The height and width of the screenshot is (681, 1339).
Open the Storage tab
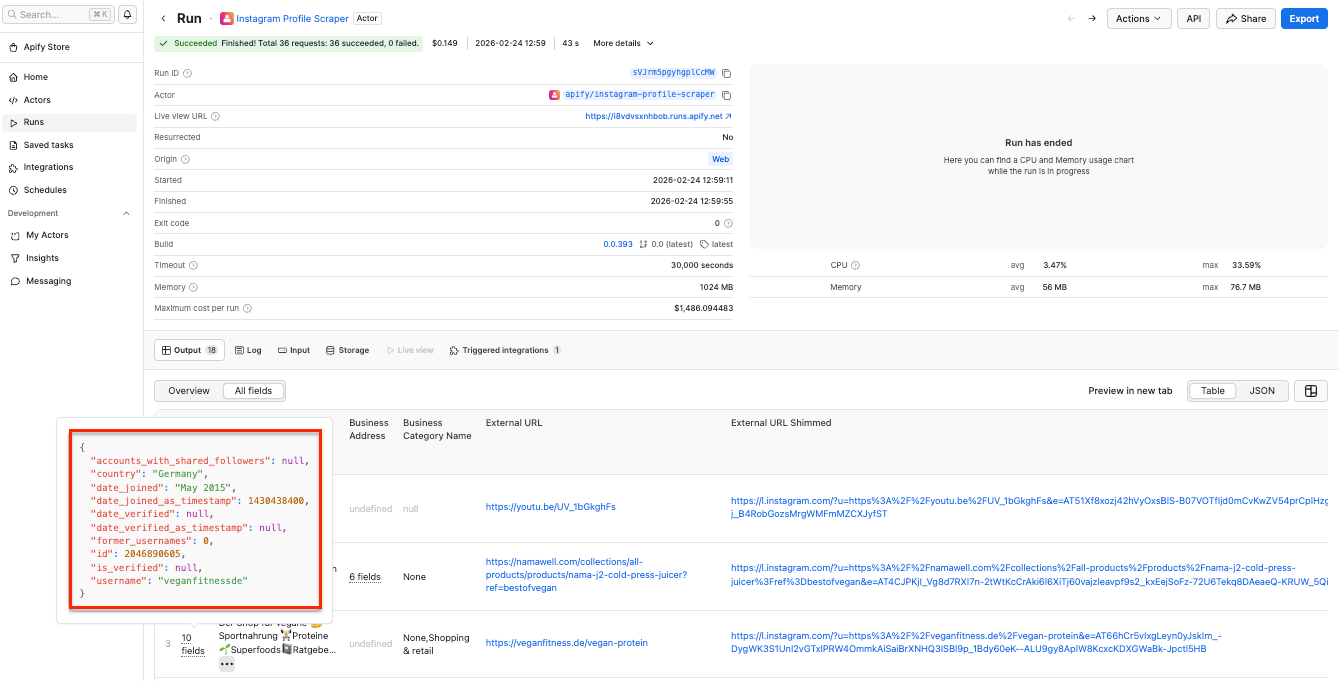[x=348, y=351]
